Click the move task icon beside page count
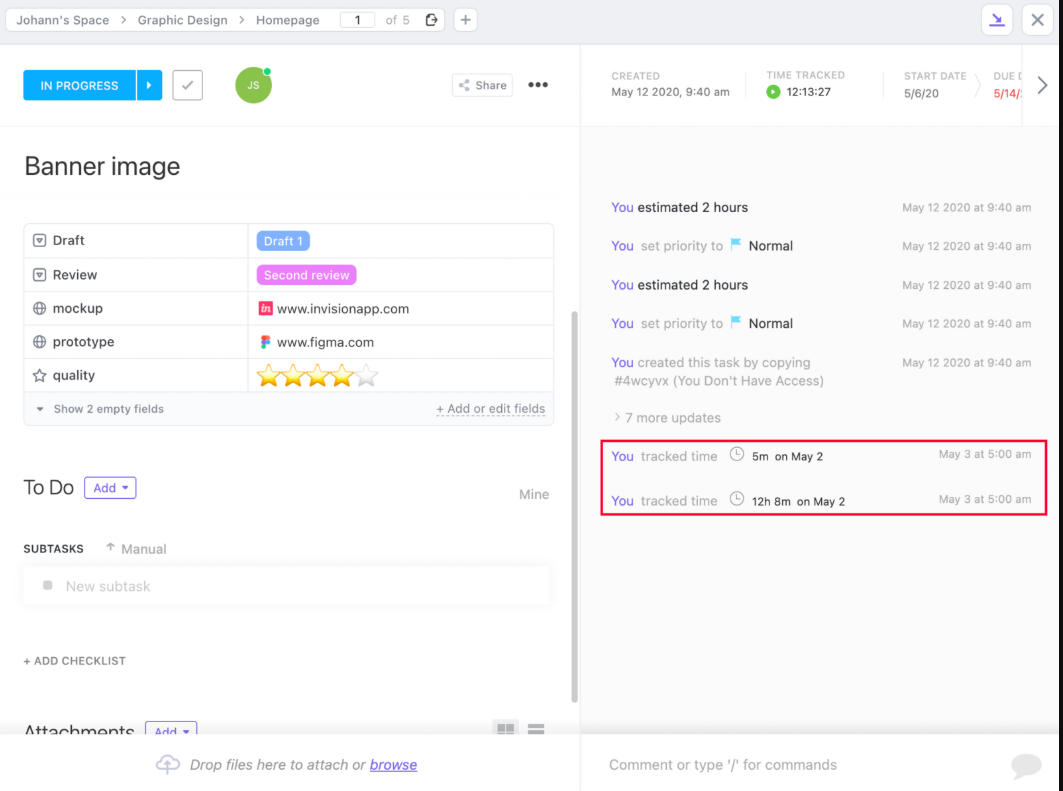1063x791 pixels. pyautogui.click(x=431, y=20)
